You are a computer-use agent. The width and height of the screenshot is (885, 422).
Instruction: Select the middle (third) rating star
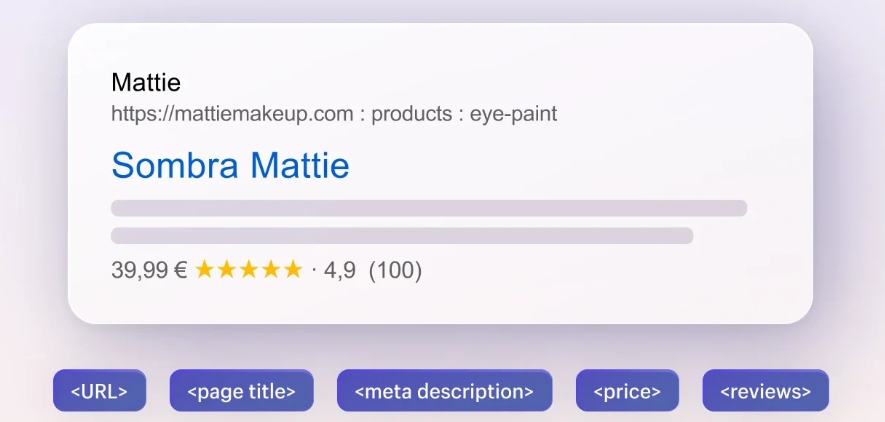[x=248, y=269]
